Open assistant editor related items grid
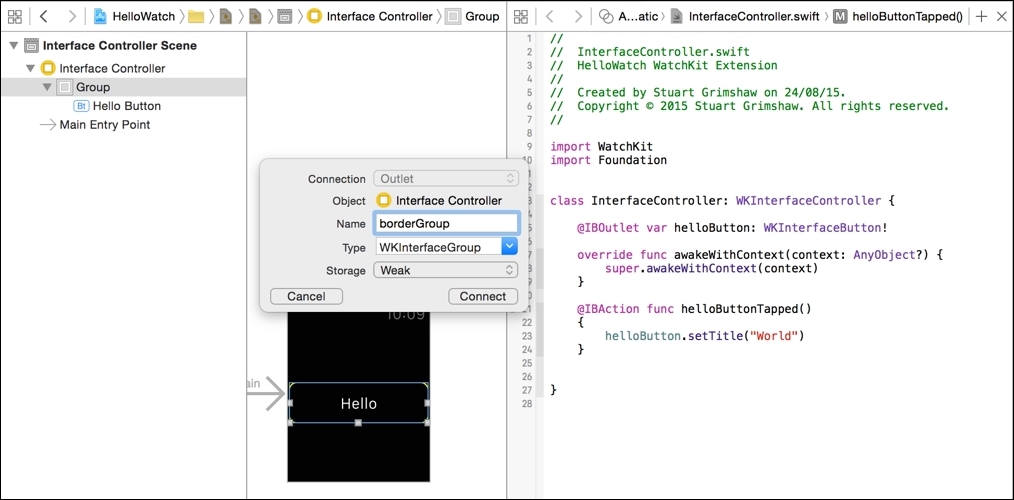The height and width of the screenshot is (500, 1014). pyautogui.click(x=520, y=16)
